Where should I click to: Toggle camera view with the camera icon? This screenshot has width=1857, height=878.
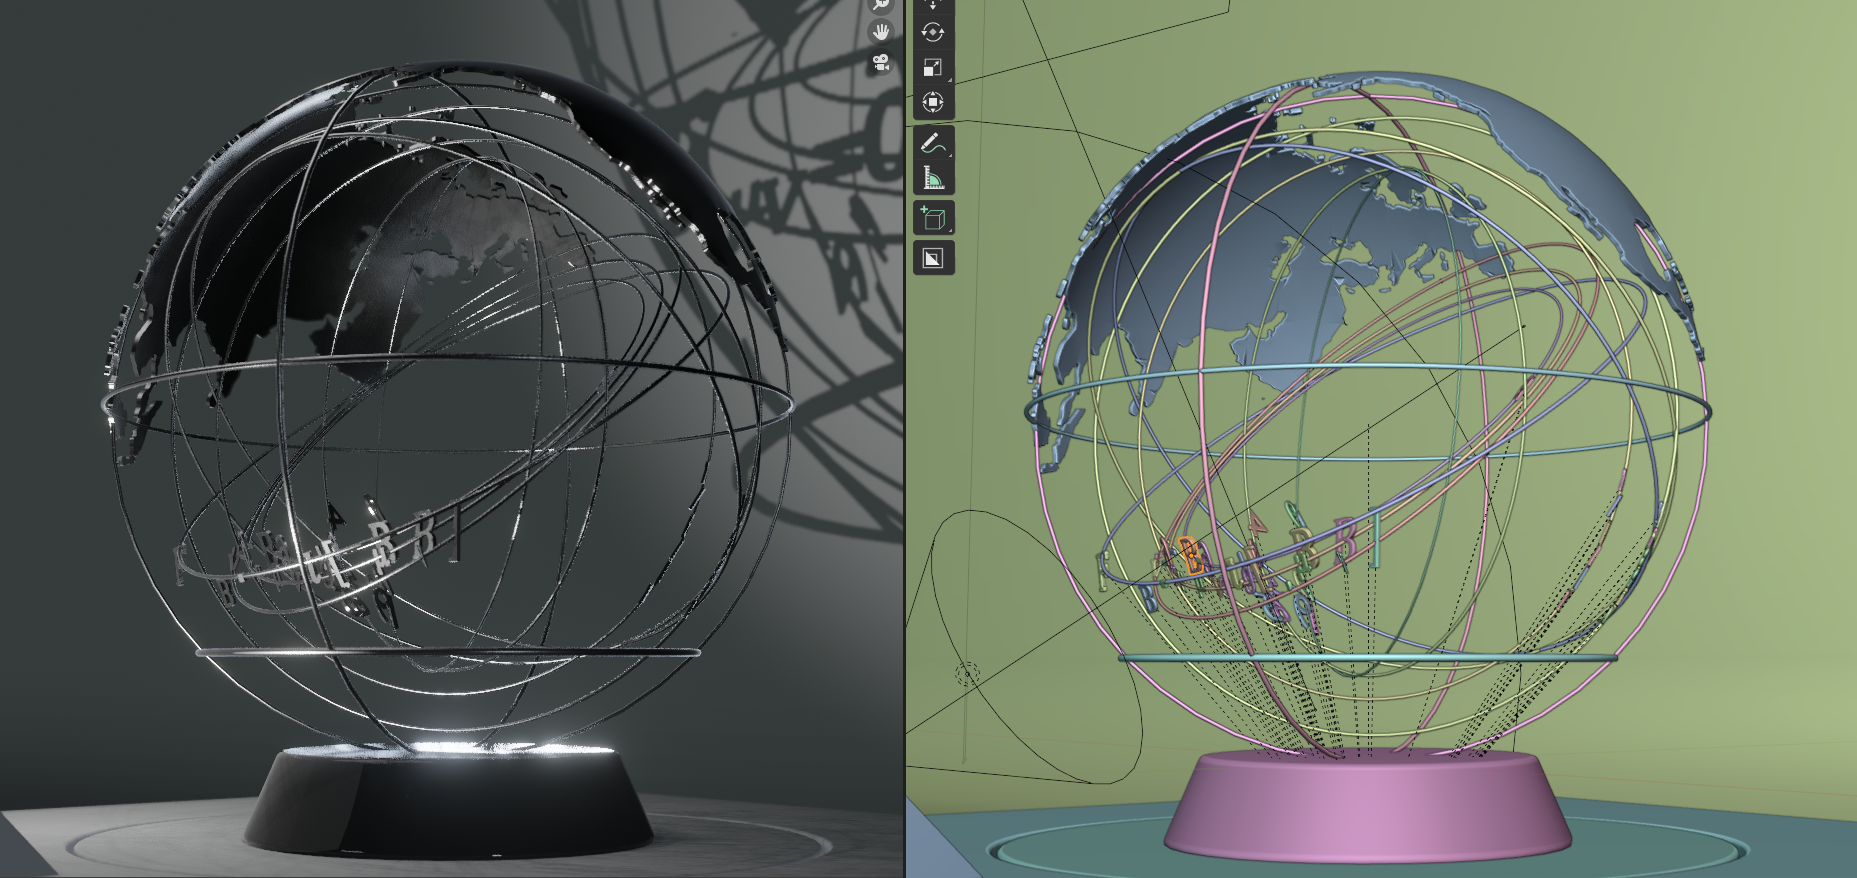click(x=881, y=64)
